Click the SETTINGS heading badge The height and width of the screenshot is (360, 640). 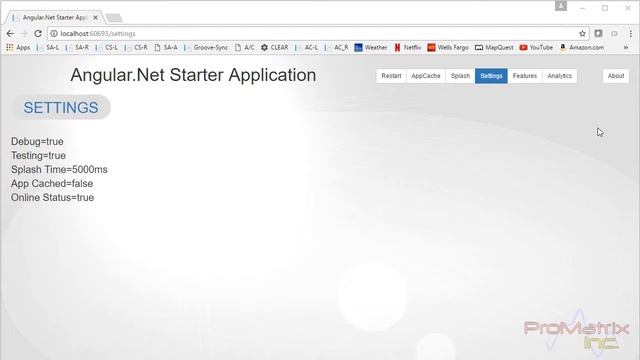tap(61, 107)
